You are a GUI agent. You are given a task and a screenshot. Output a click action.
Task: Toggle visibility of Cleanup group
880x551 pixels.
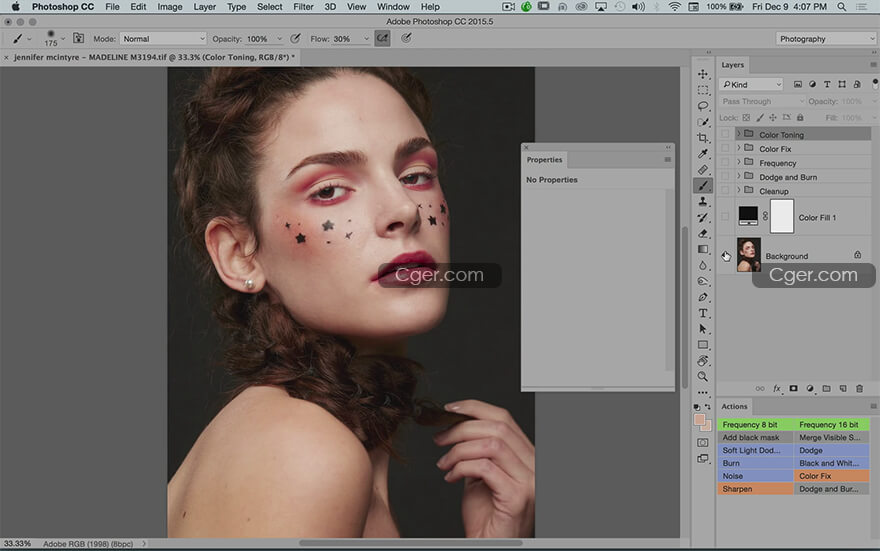(725, 190)
